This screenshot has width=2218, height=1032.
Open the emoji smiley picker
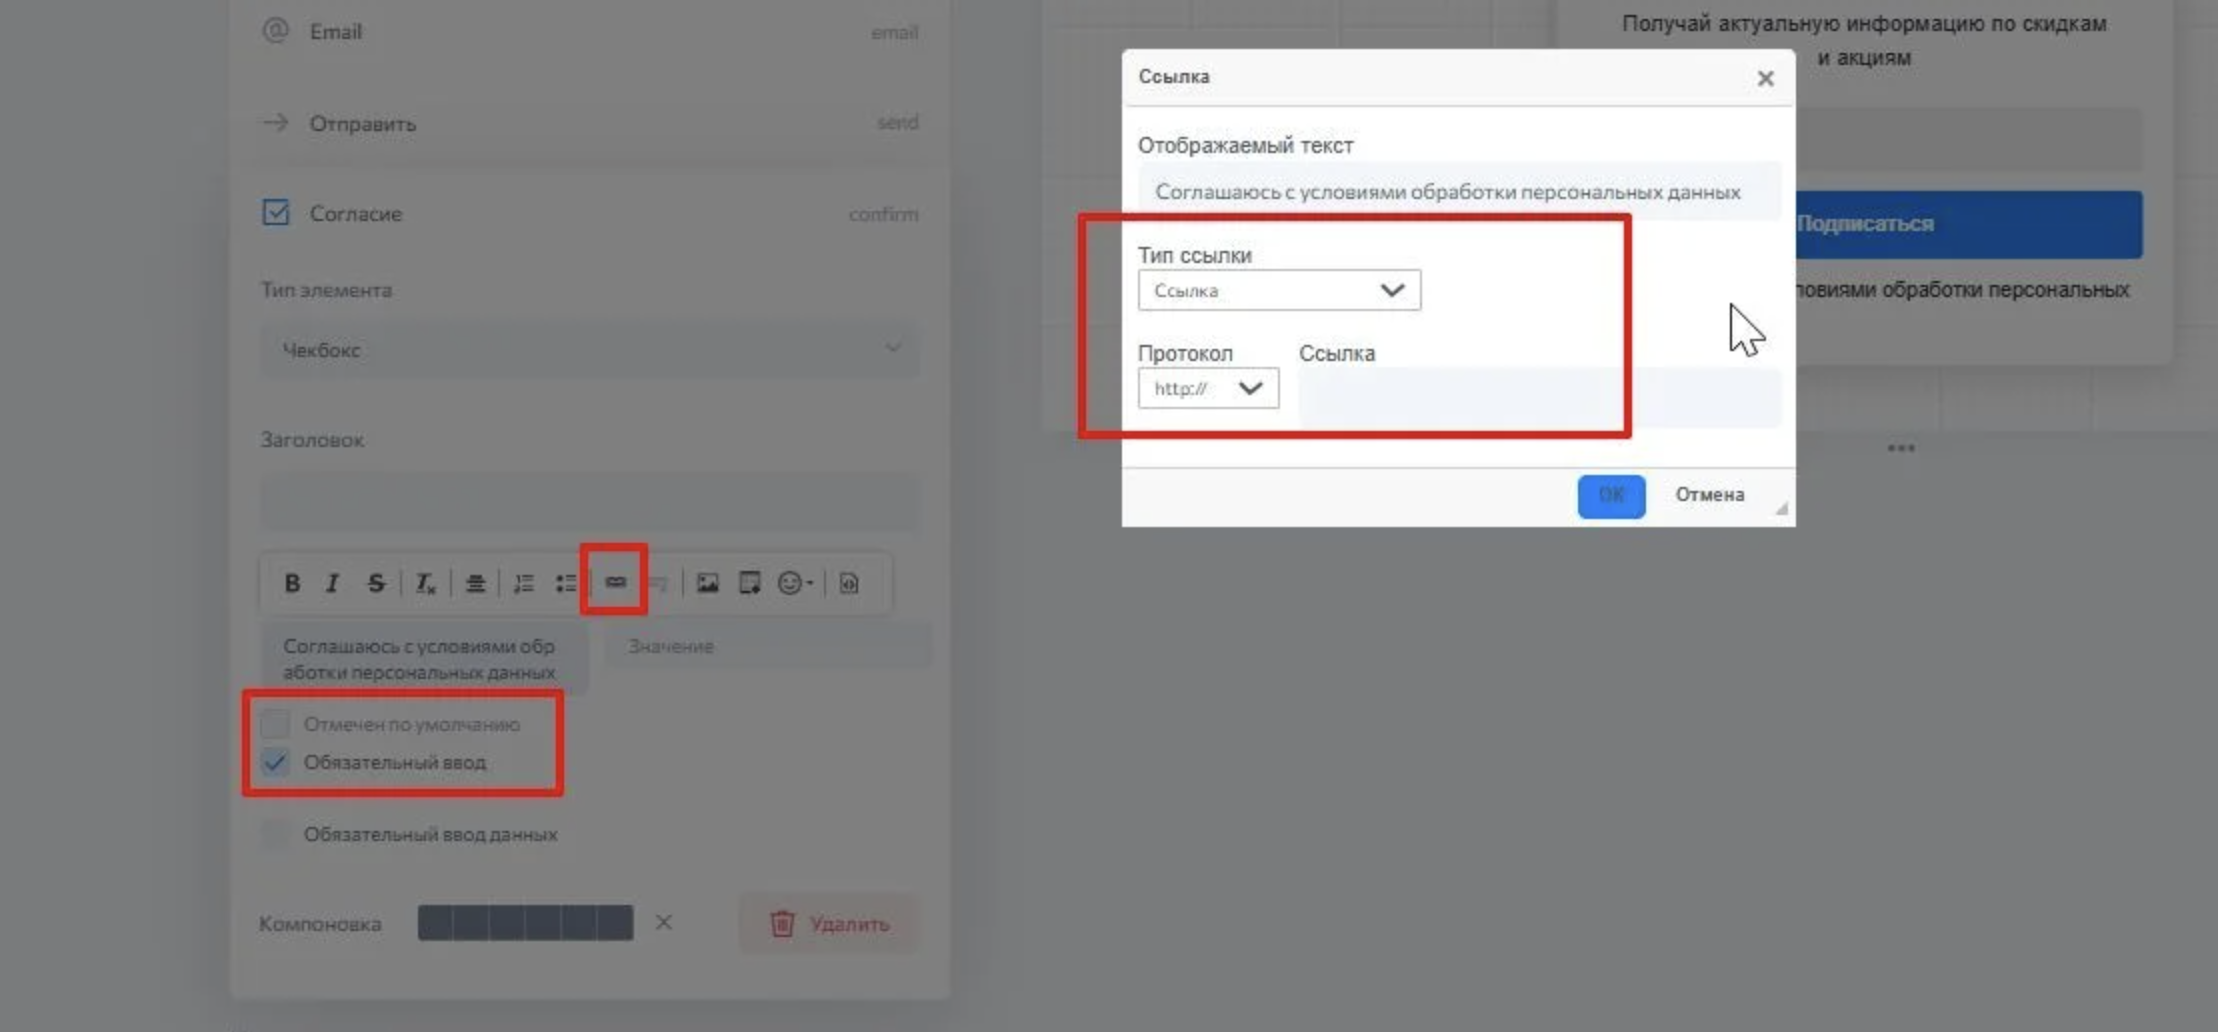794,583
